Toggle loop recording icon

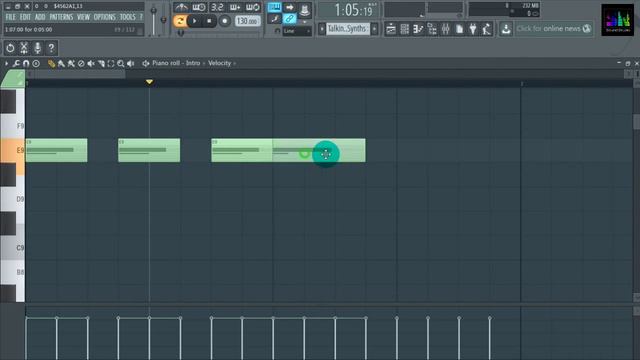click(253, 7)
